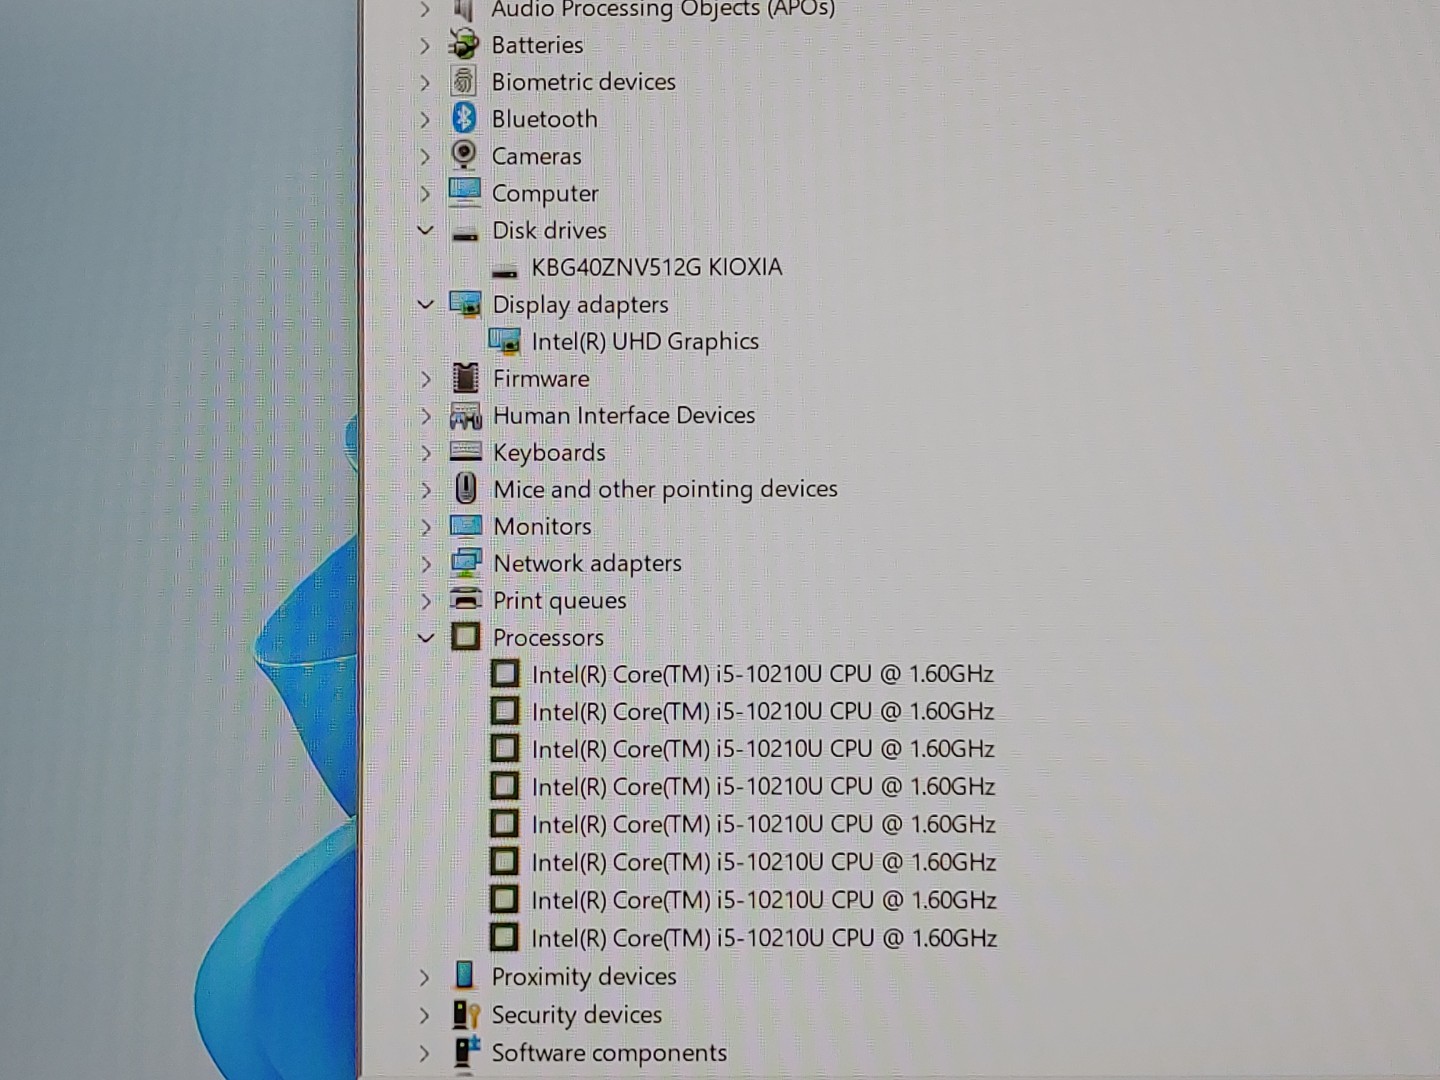Expand the Keyboards category
The image size is (1440, 1080).
(426, 453)
